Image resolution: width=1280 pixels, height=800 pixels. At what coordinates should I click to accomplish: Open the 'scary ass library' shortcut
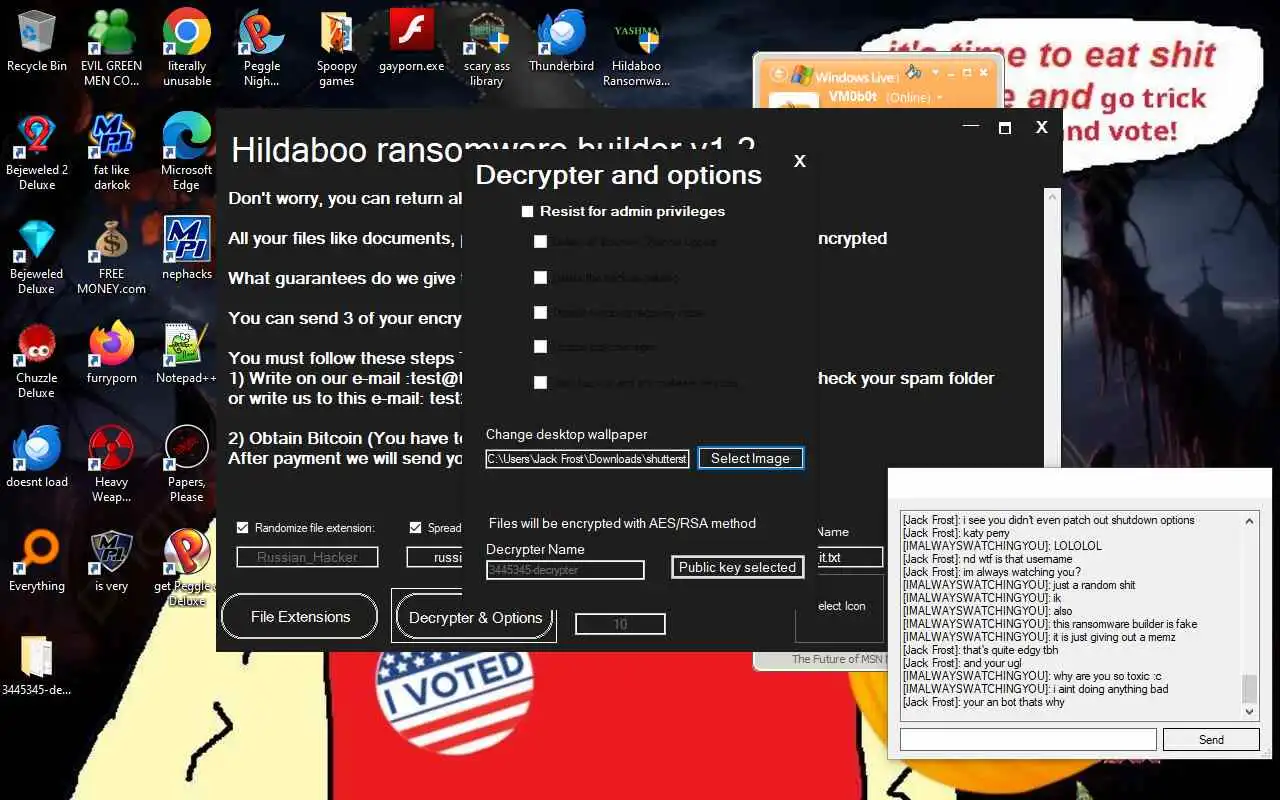point(487,48)
